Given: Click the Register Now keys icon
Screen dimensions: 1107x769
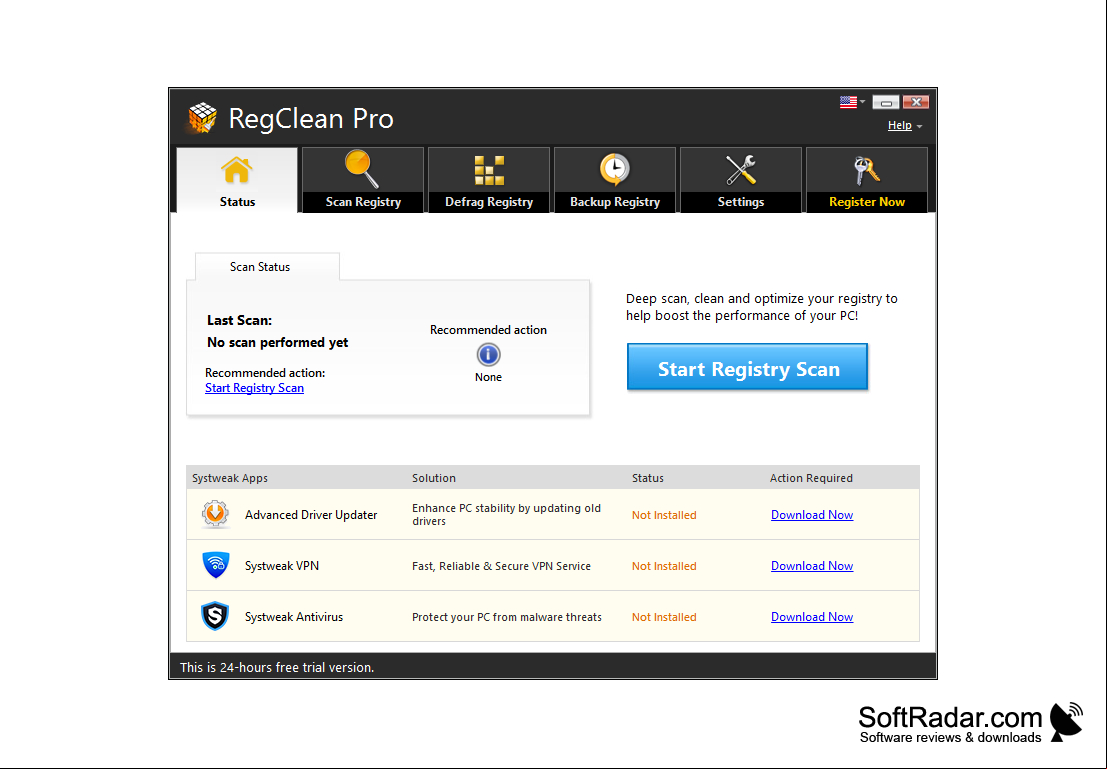Looking at the screenshot, I should pyautogui.click(x=866, y=170).
